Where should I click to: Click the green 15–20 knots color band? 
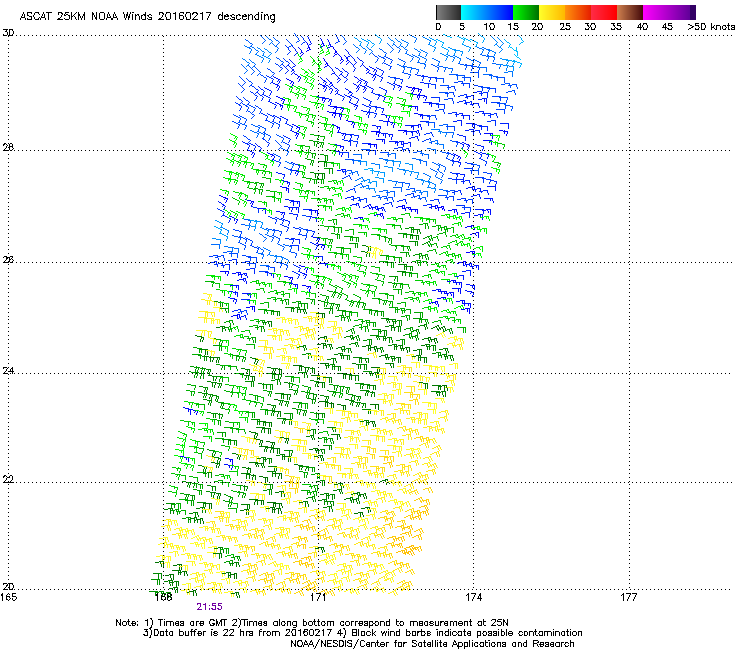point(526,12)
